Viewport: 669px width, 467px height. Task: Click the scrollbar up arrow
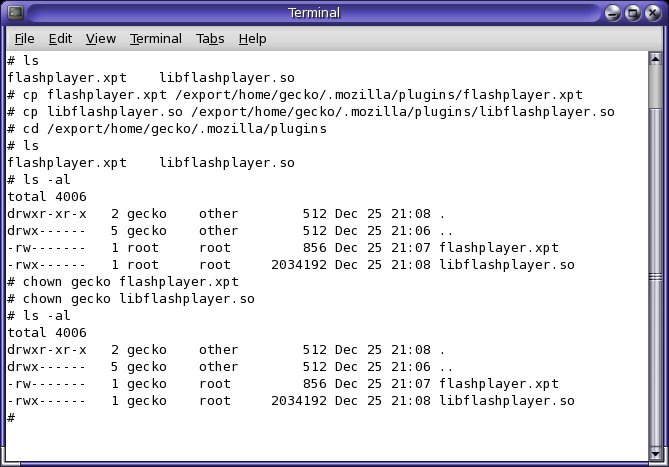coord(655,58)
